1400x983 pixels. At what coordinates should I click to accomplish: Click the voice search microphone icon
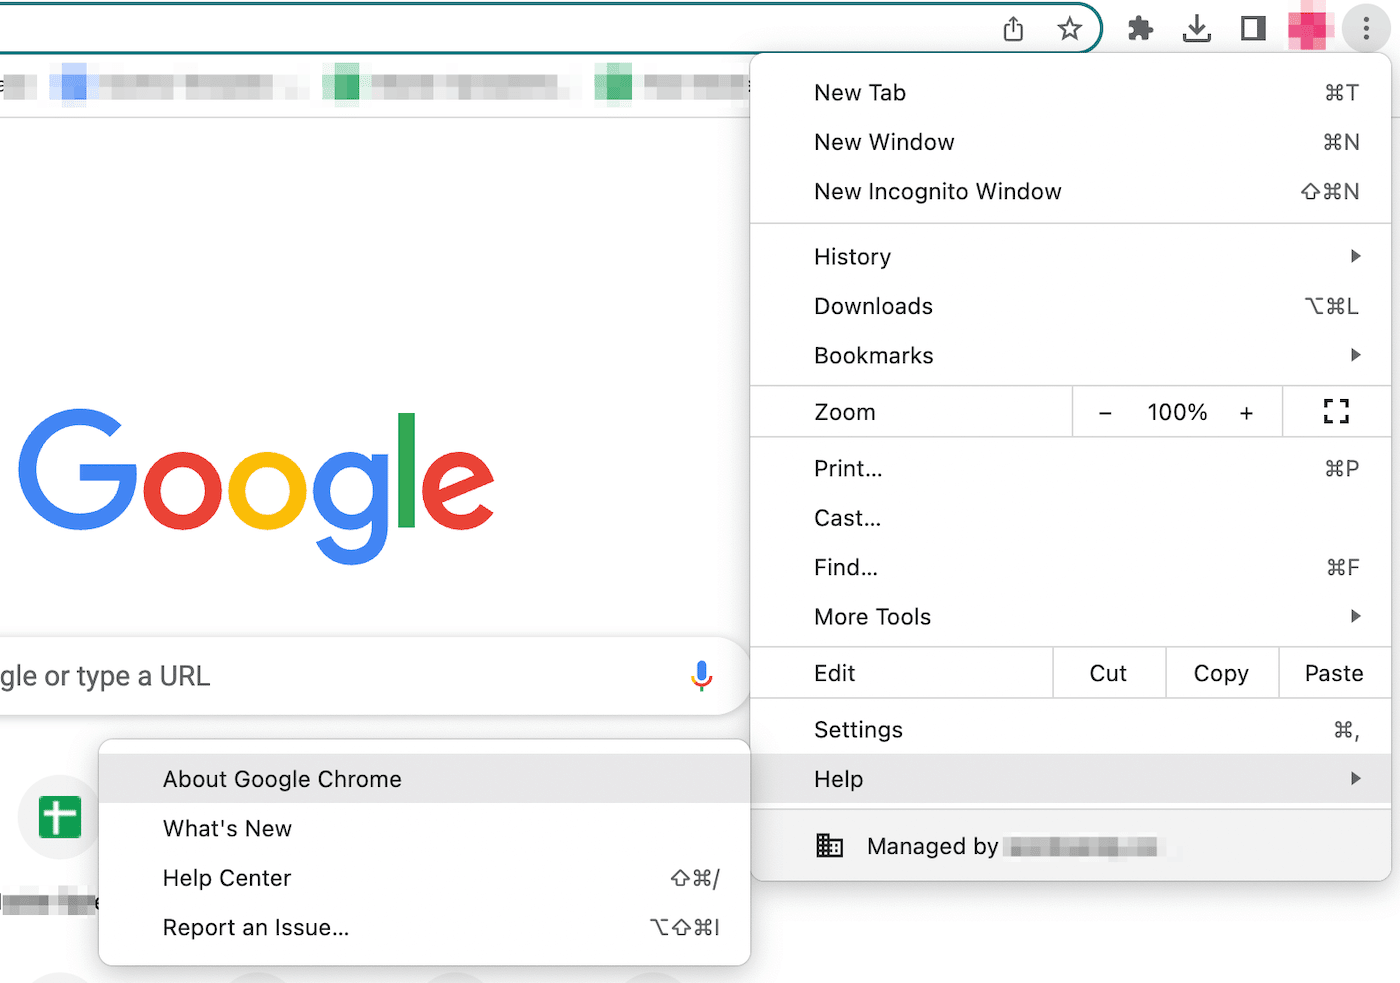(702, 676)
